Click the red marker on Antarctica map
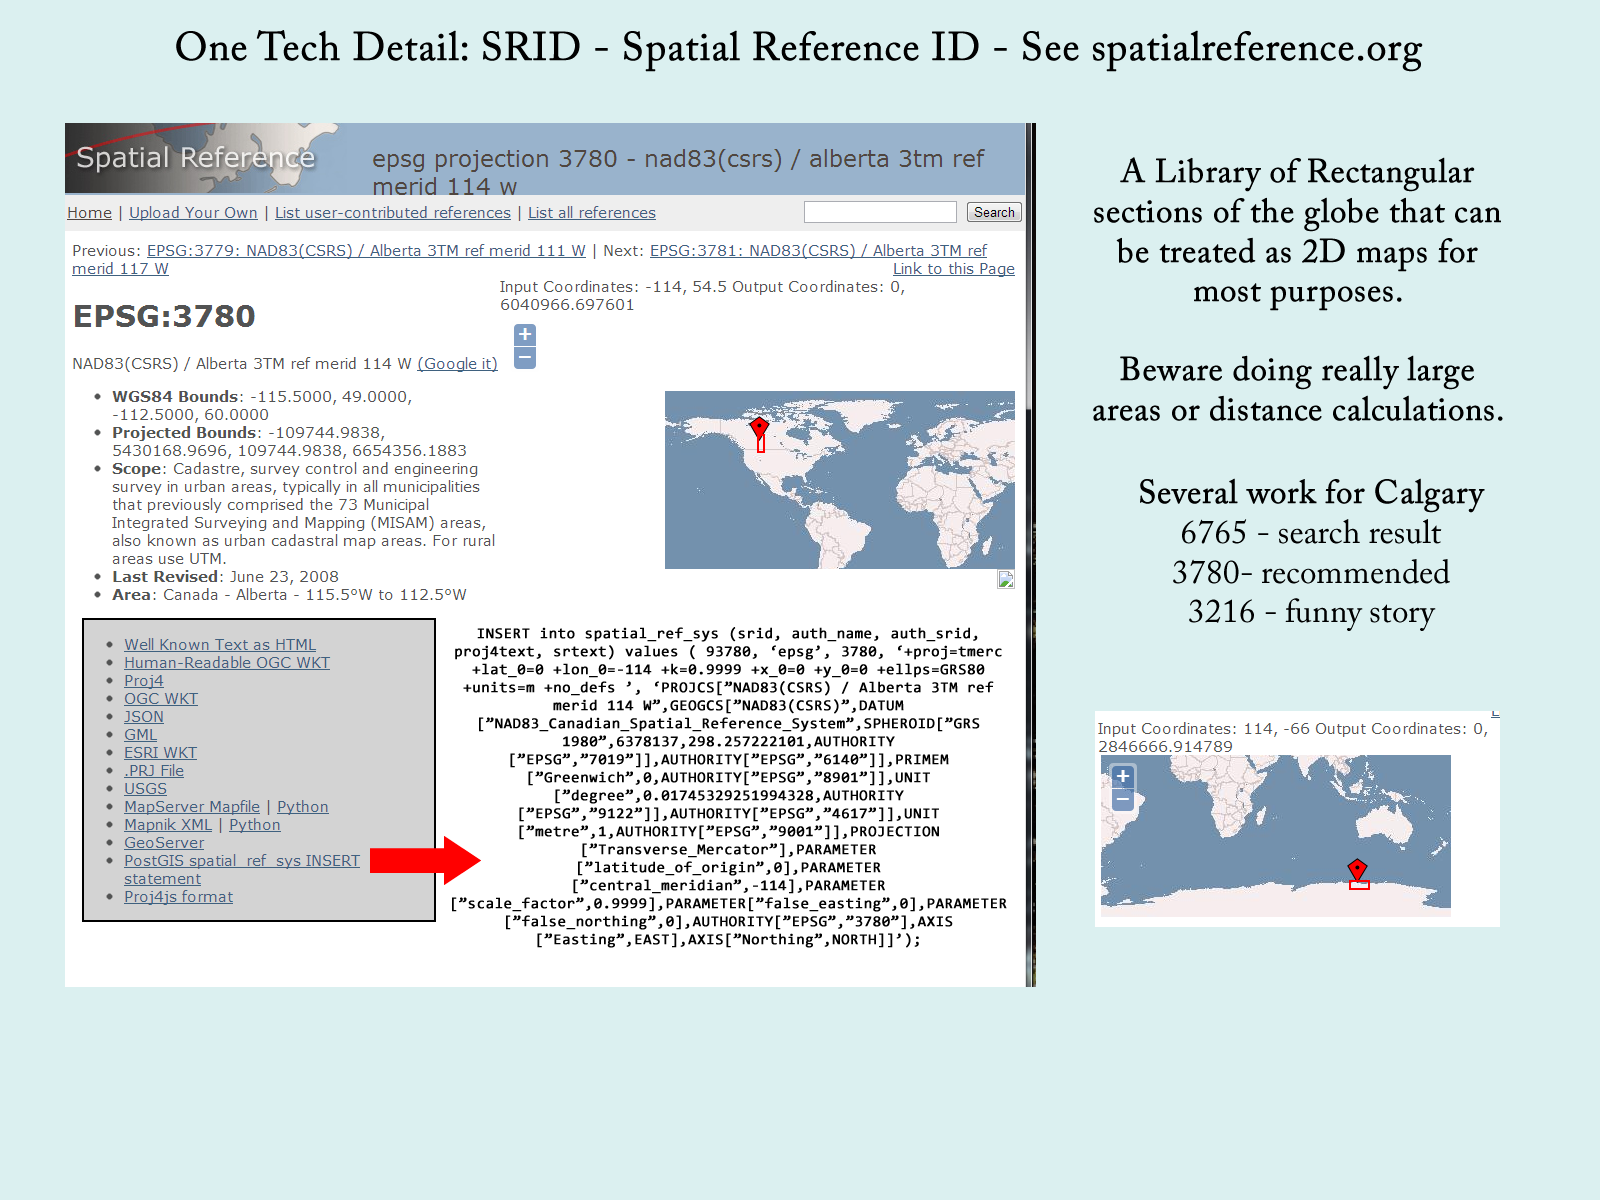Viewport: 1600px width, 1200px height. pos(1357,868)
